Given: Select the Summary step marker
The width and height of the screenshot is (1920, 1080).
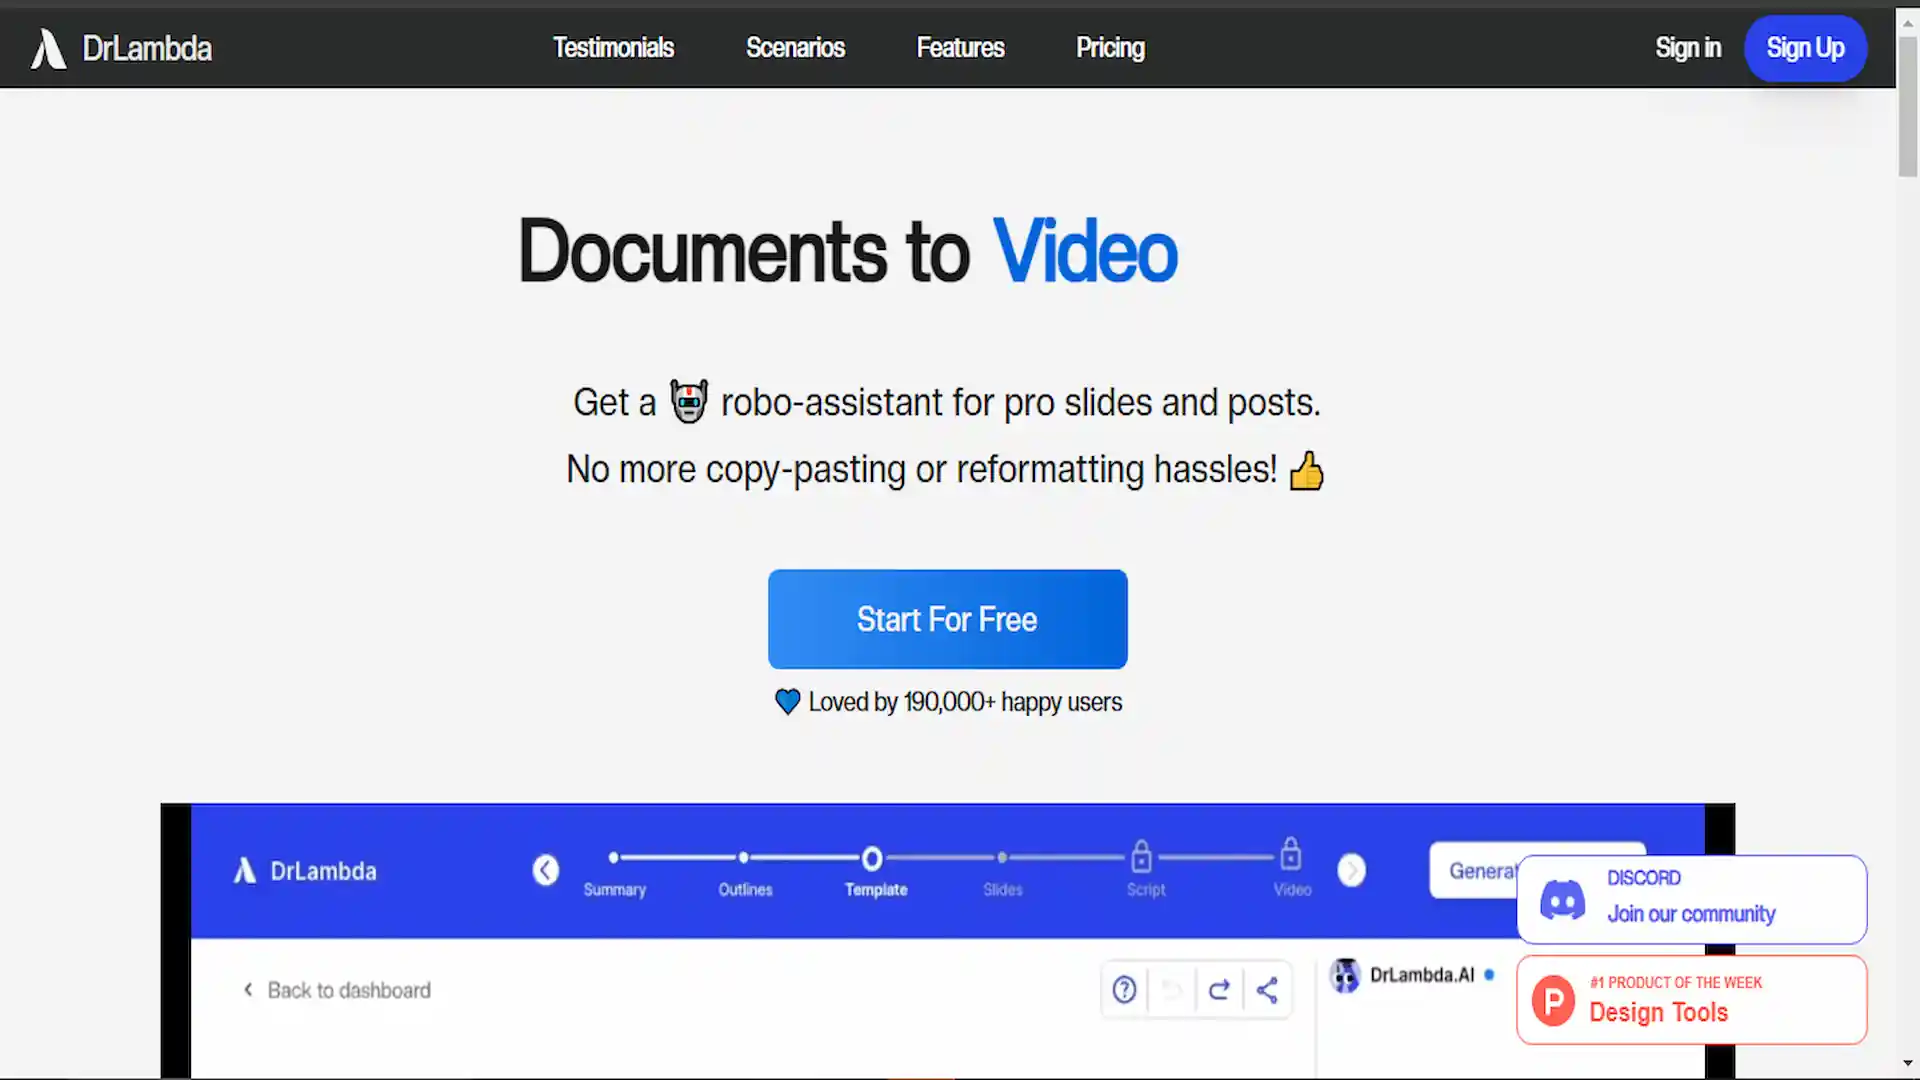Looking at the screenshot, I should point(614,857).
